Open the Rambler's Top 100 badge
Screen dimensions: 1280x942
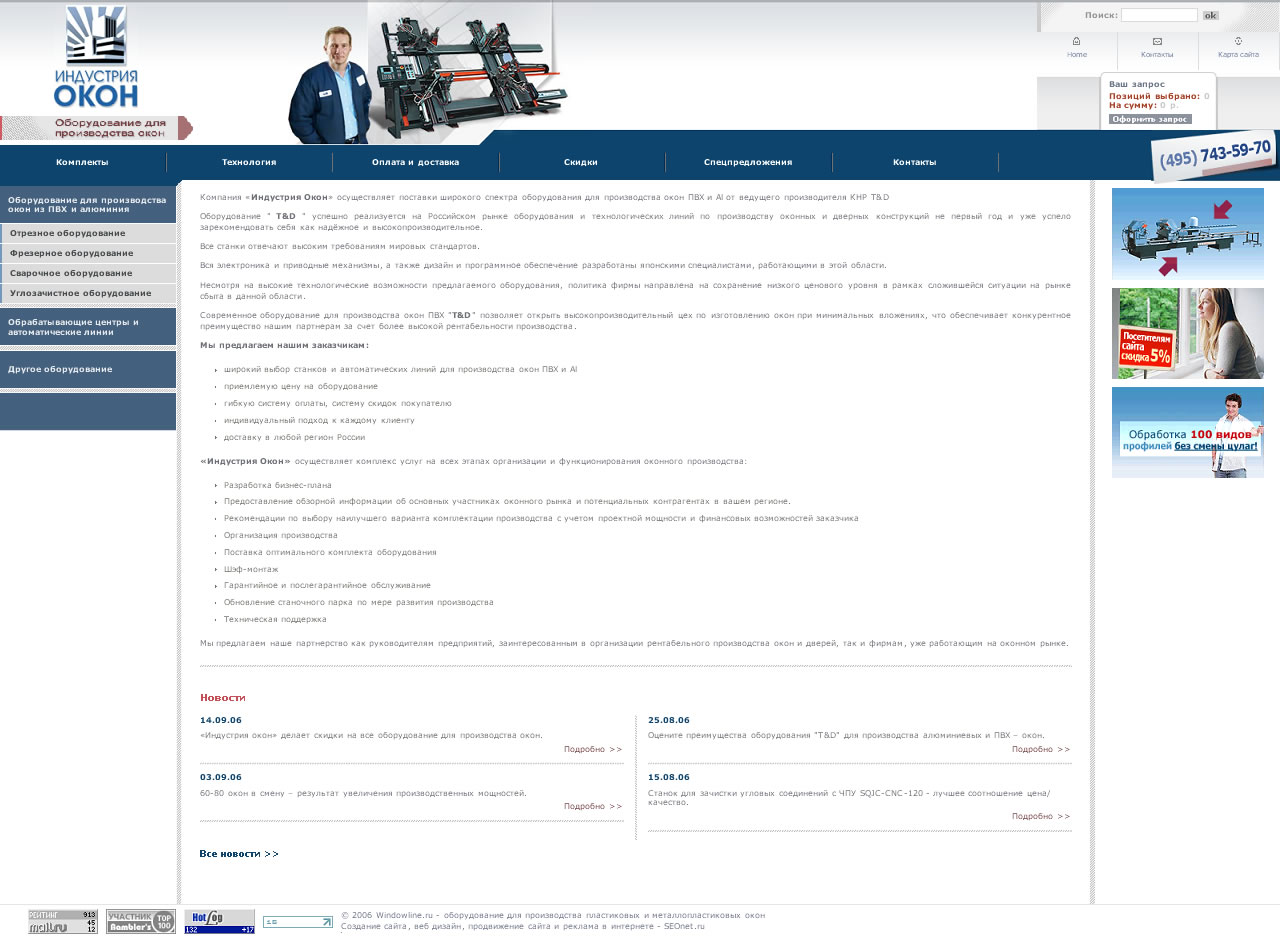141,922
